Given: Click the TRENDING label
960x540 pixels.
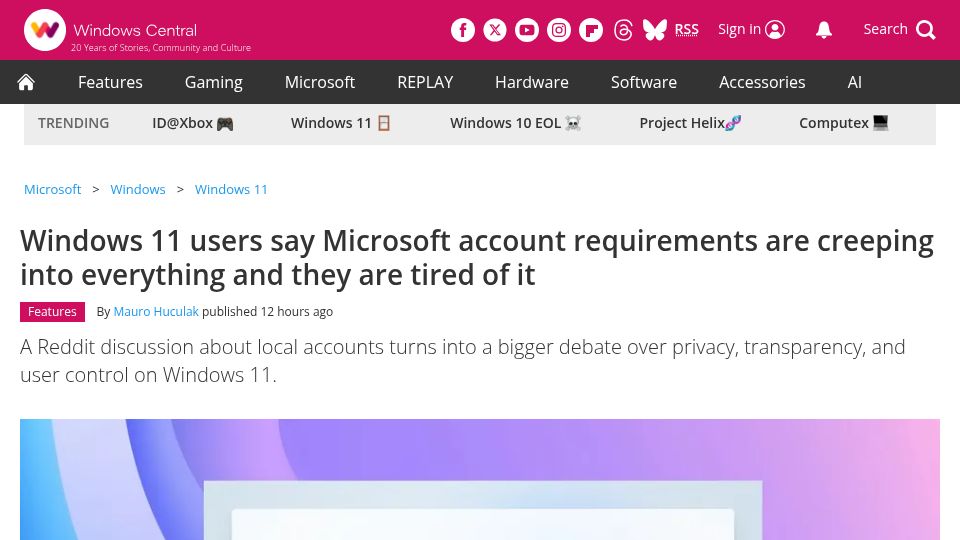Looking at the screenshot, I should 73,123.
